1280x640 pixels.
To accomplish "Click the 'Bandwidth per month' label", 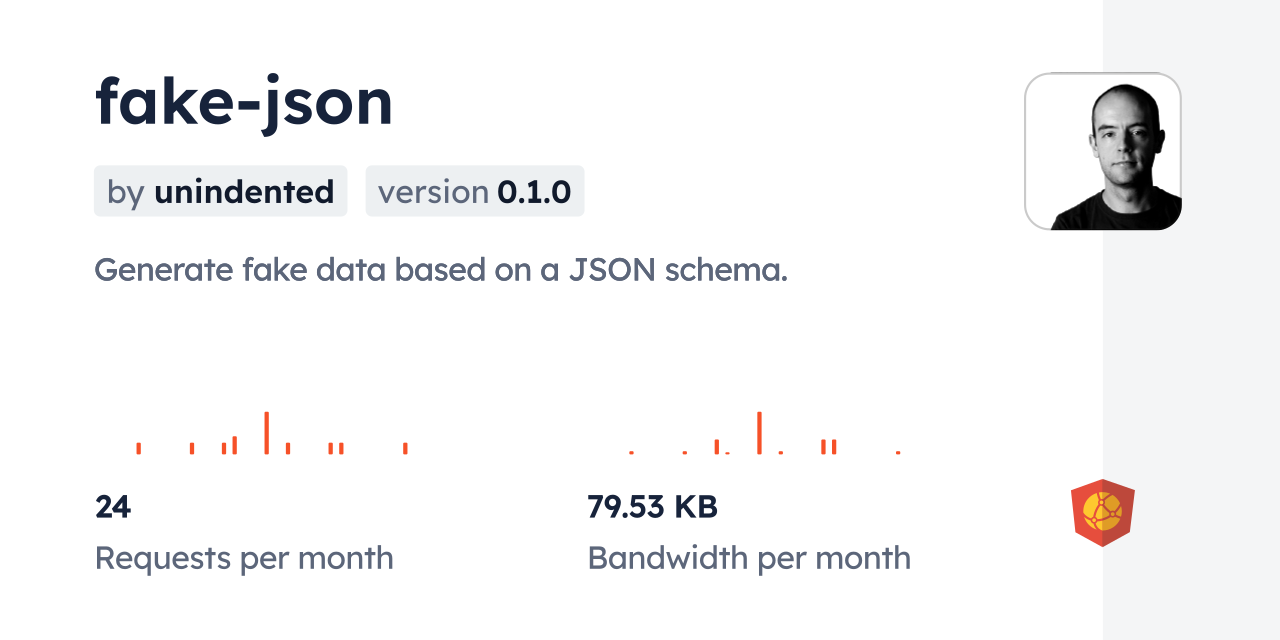I will (x=749, y=558).
